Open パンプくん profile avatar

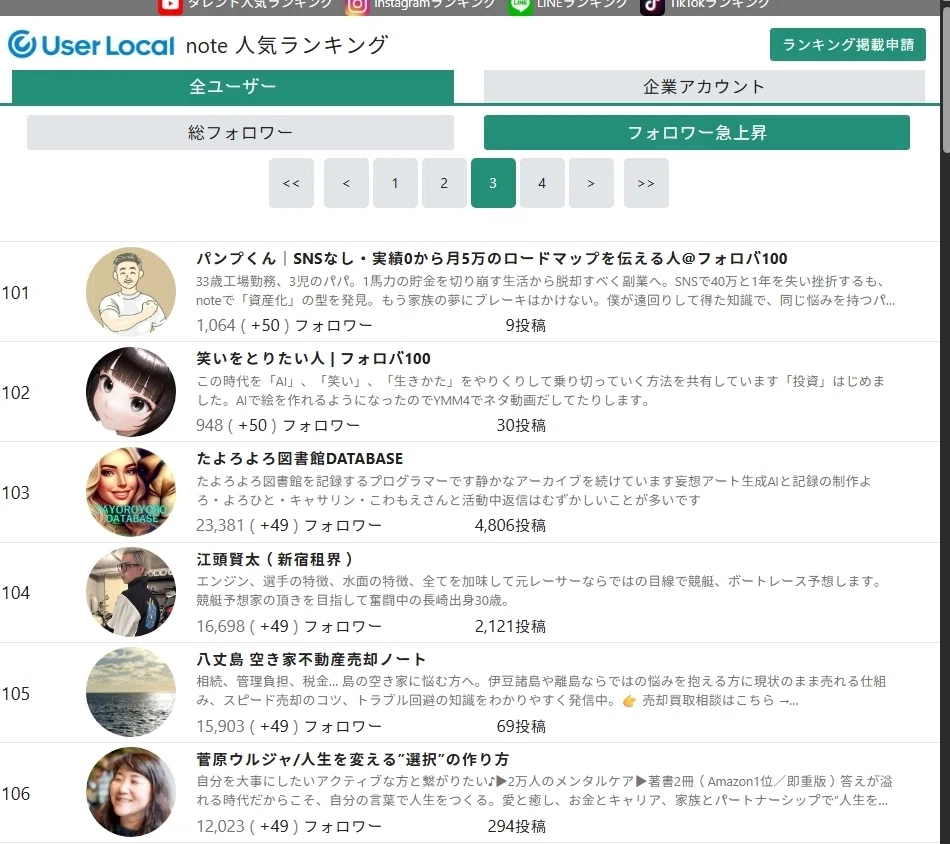coord(131,291)
